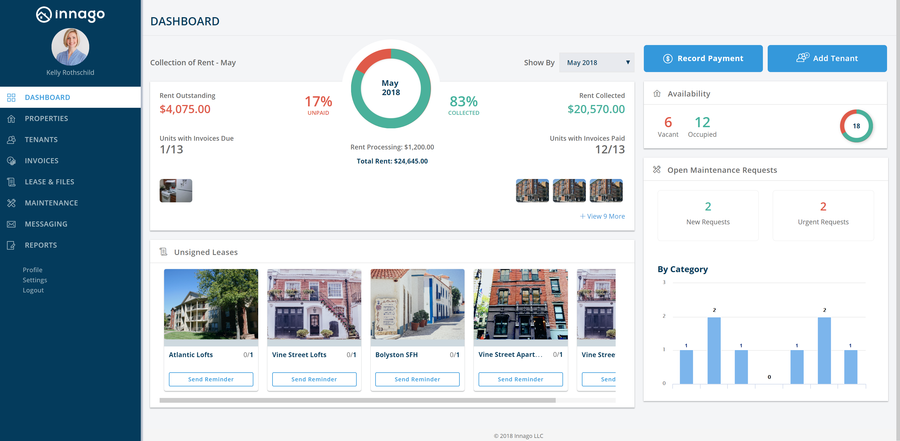
Task: Click the Reports icon in sidebar
Action: click(11, 245)
